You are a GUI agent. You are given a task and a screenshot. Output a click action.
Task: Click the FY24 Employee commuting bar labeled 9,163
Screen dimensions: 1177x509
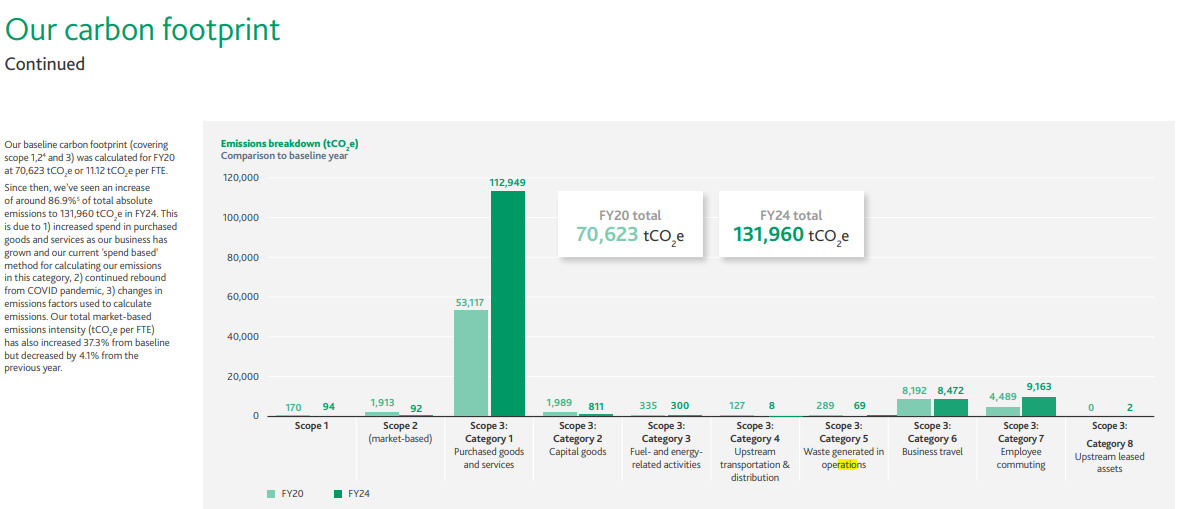coord(1039,406)
